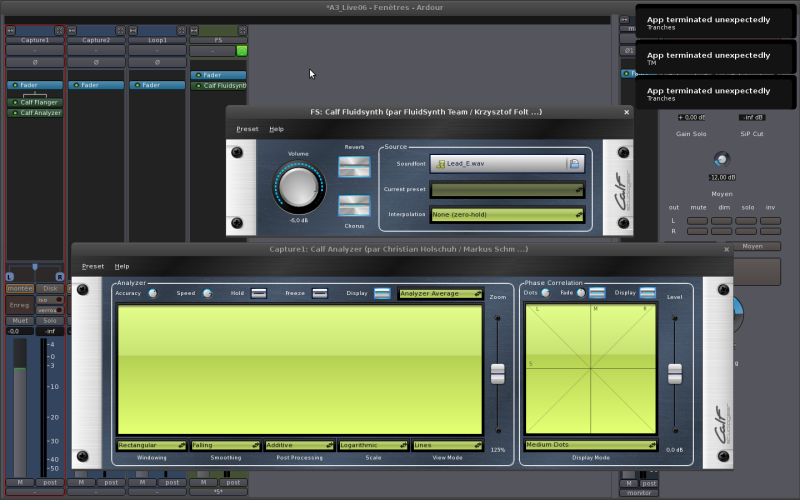Bypass the Calf Flanger plugin on Capture1
Screen dimensions: 800x500
[15, 103]
